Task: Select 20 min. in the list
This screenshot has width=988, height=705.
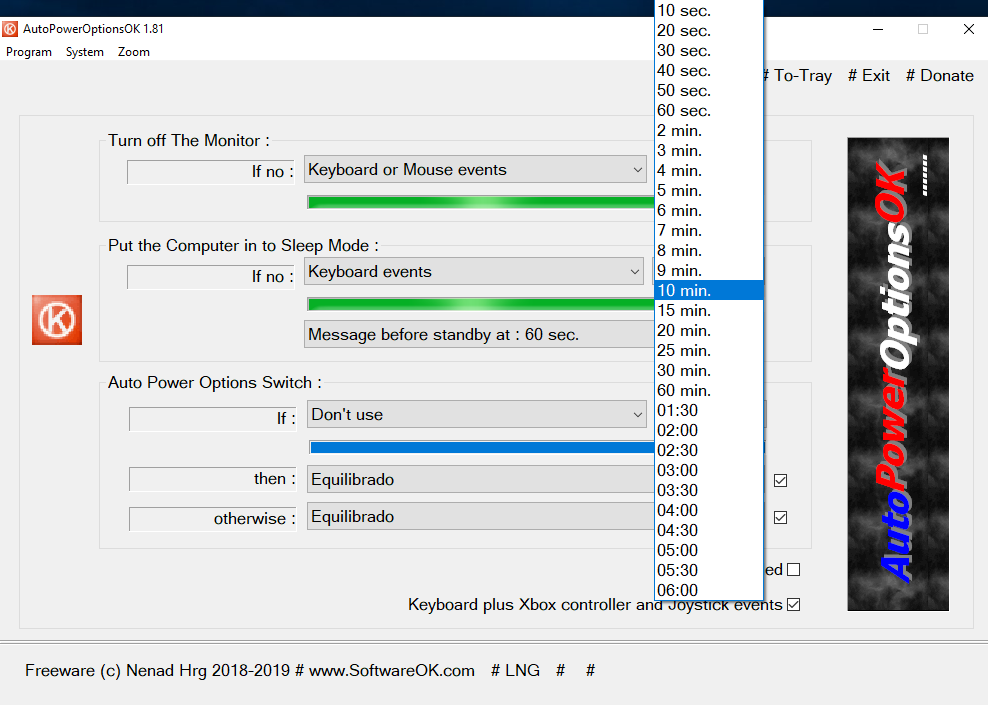Action: pyautogui.click(x=709, y=331)
